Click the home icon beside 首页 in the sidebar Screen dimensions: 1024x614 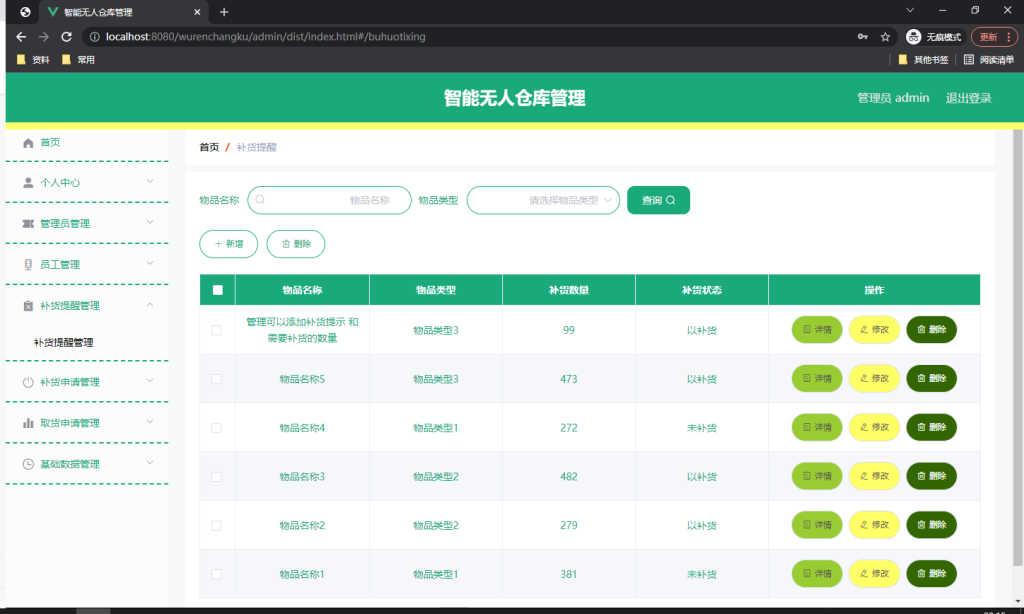tap(28, 143)
